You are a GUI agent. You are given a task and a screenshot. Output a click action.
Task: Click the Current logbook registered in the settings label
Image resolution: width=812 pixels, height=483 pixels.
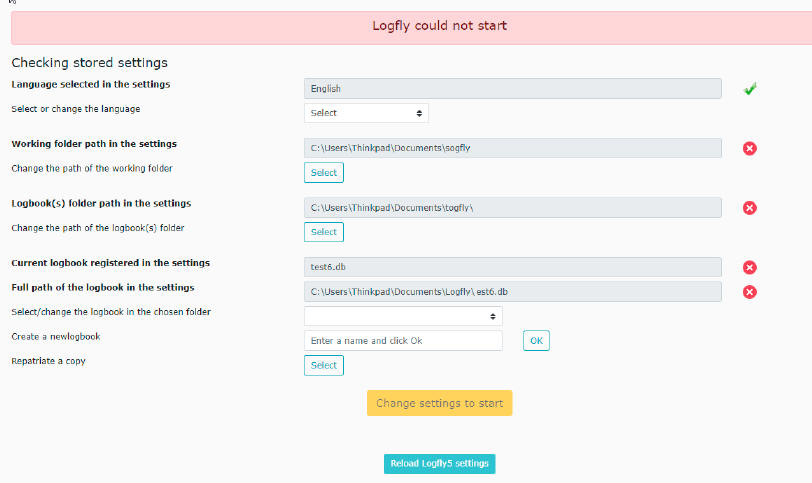click(x=110, y=263)
